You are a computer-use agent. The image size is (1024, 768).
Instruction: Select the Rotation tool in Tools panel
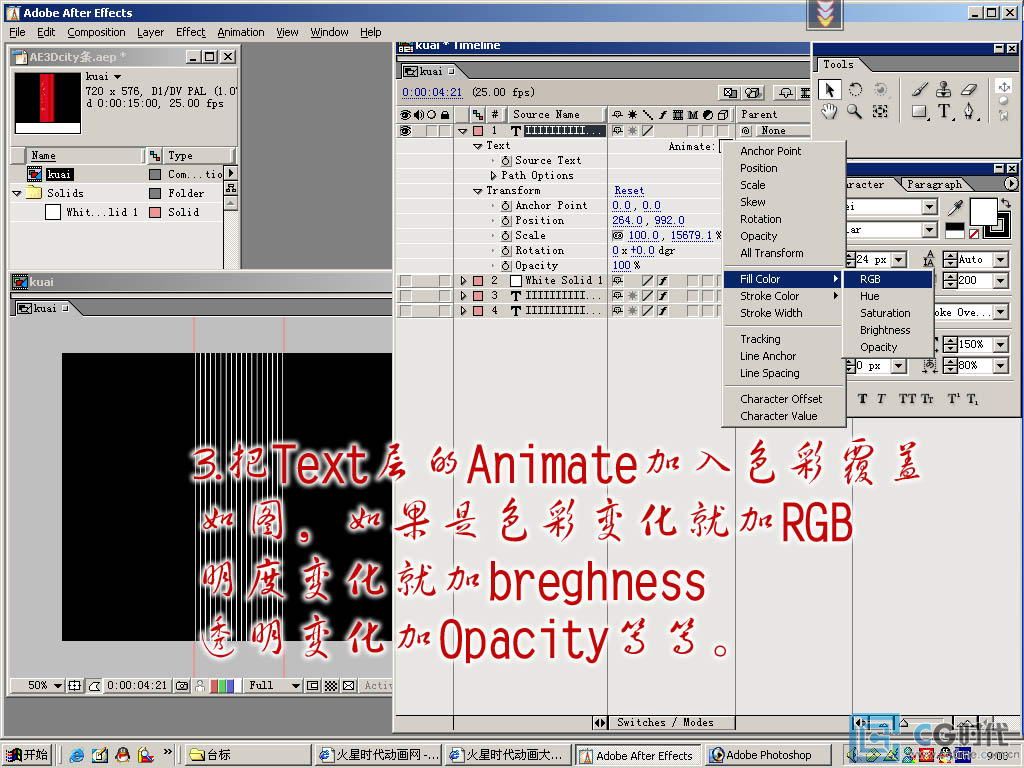click(855, 89)
